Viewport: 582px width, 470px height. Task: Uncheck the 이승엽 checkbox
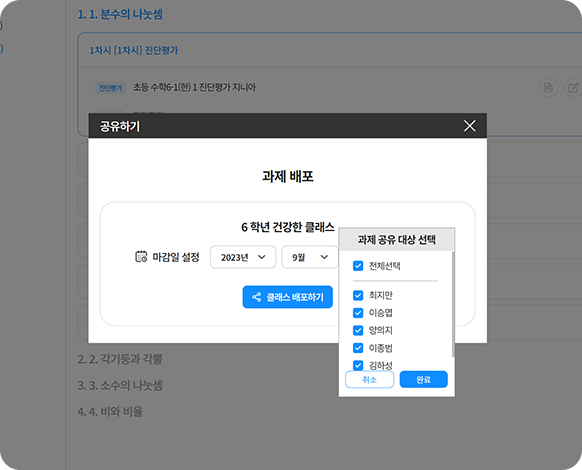point(358,313)
